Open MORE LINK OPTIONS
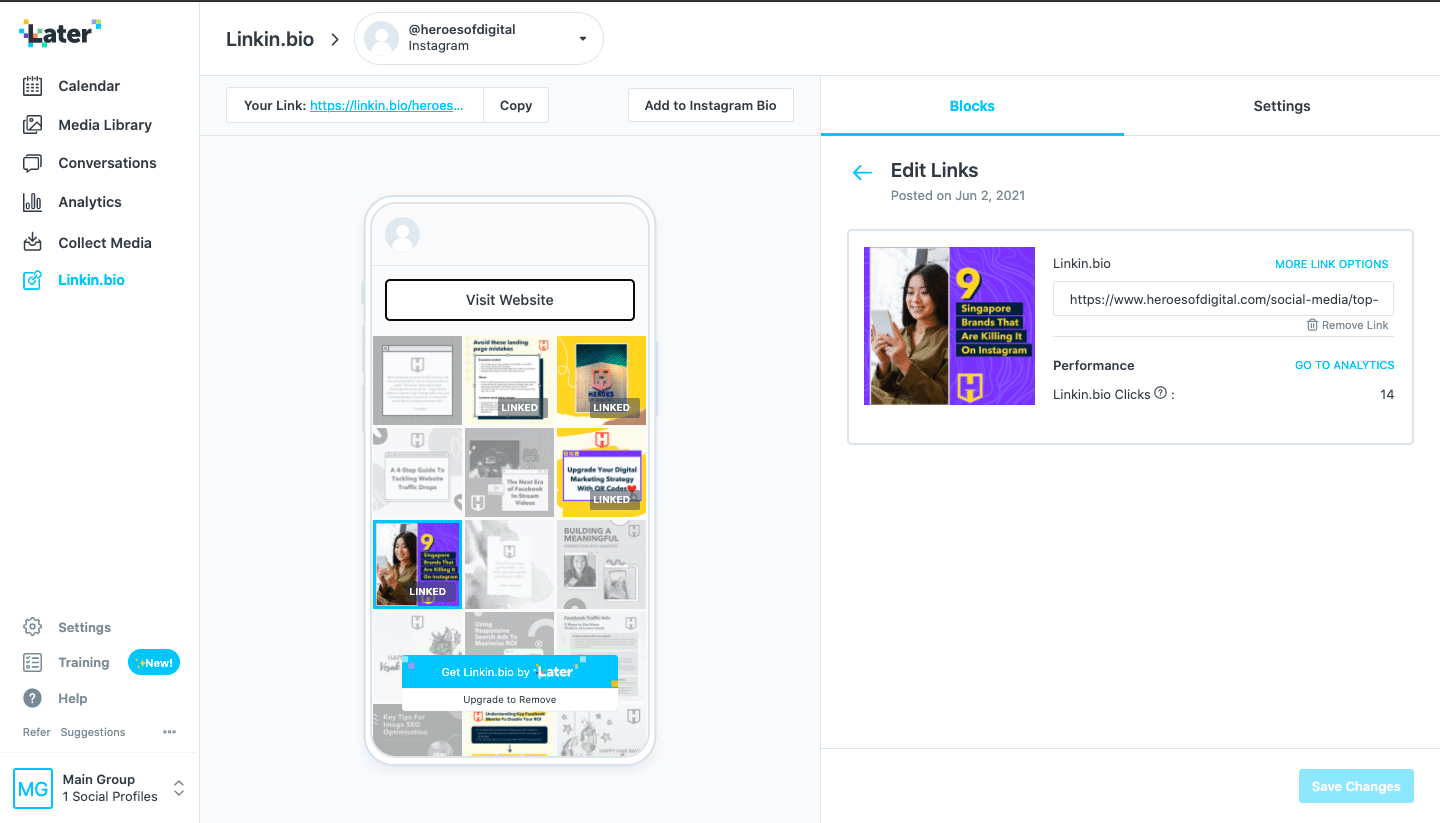This screenshot has width=1440, height=823. [1331, 264]
